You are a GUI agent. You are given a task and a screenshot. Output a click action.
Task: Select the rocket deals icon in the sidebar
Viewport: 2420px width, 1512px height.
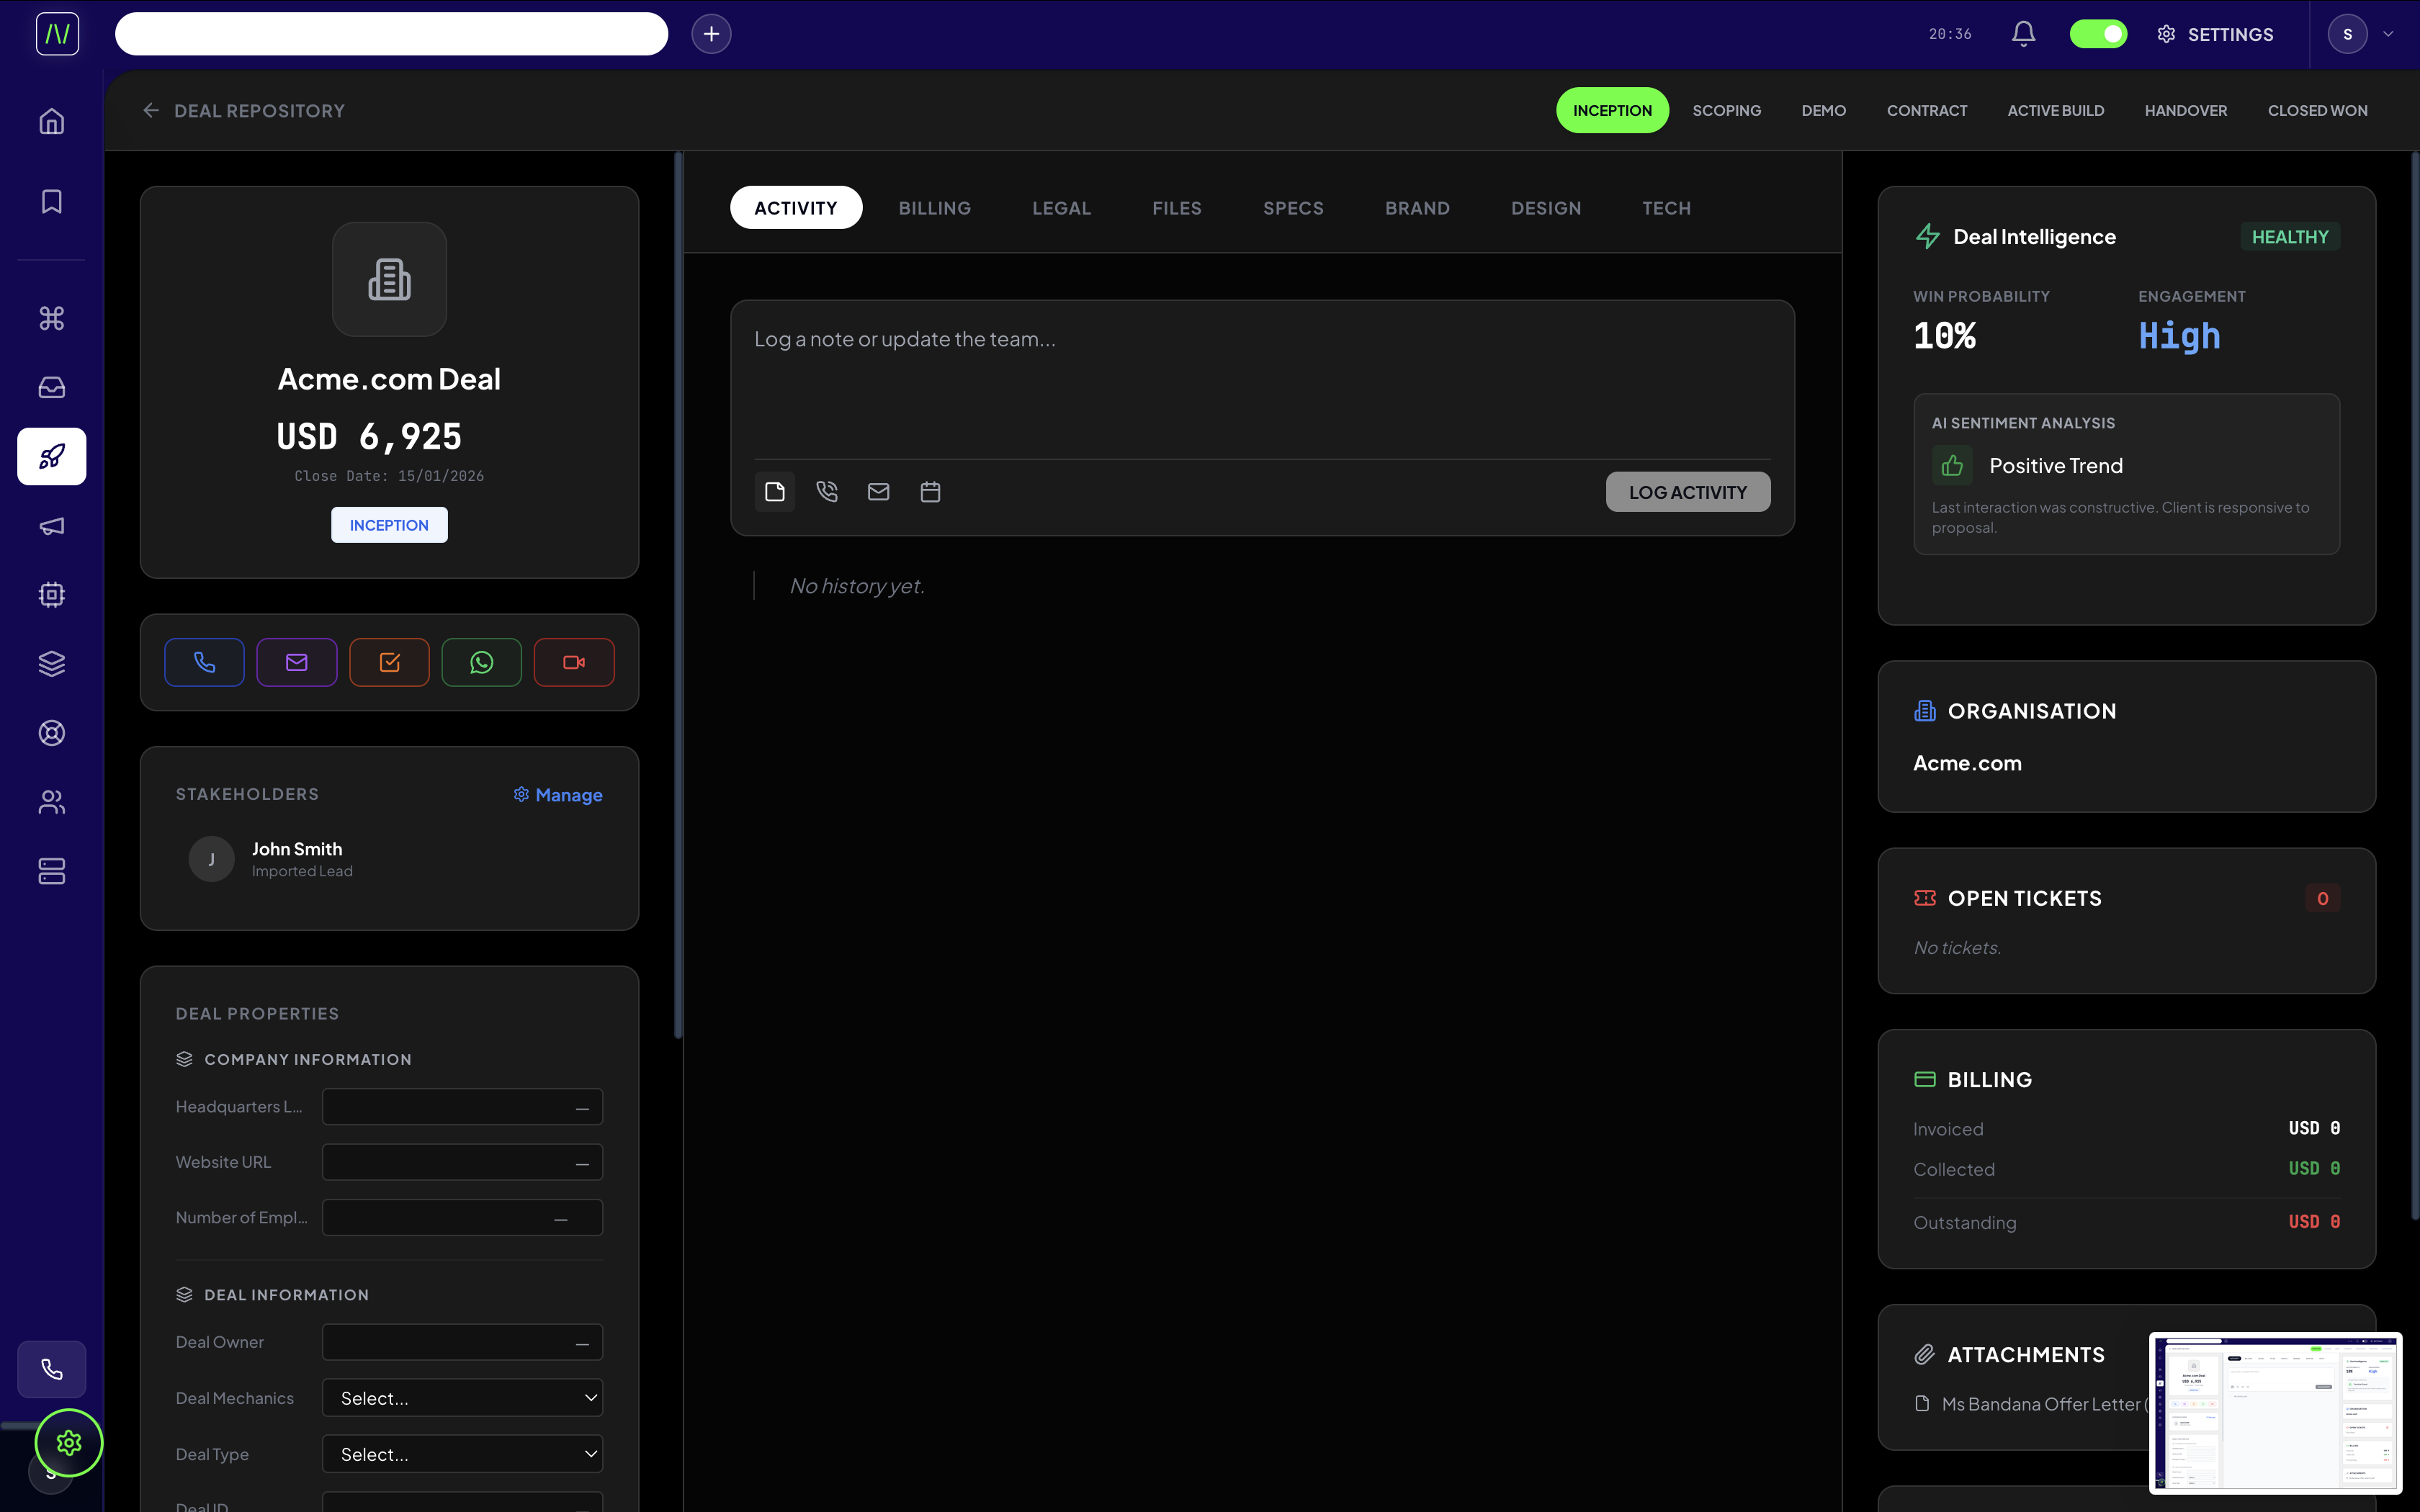click(x=51, y=456)
